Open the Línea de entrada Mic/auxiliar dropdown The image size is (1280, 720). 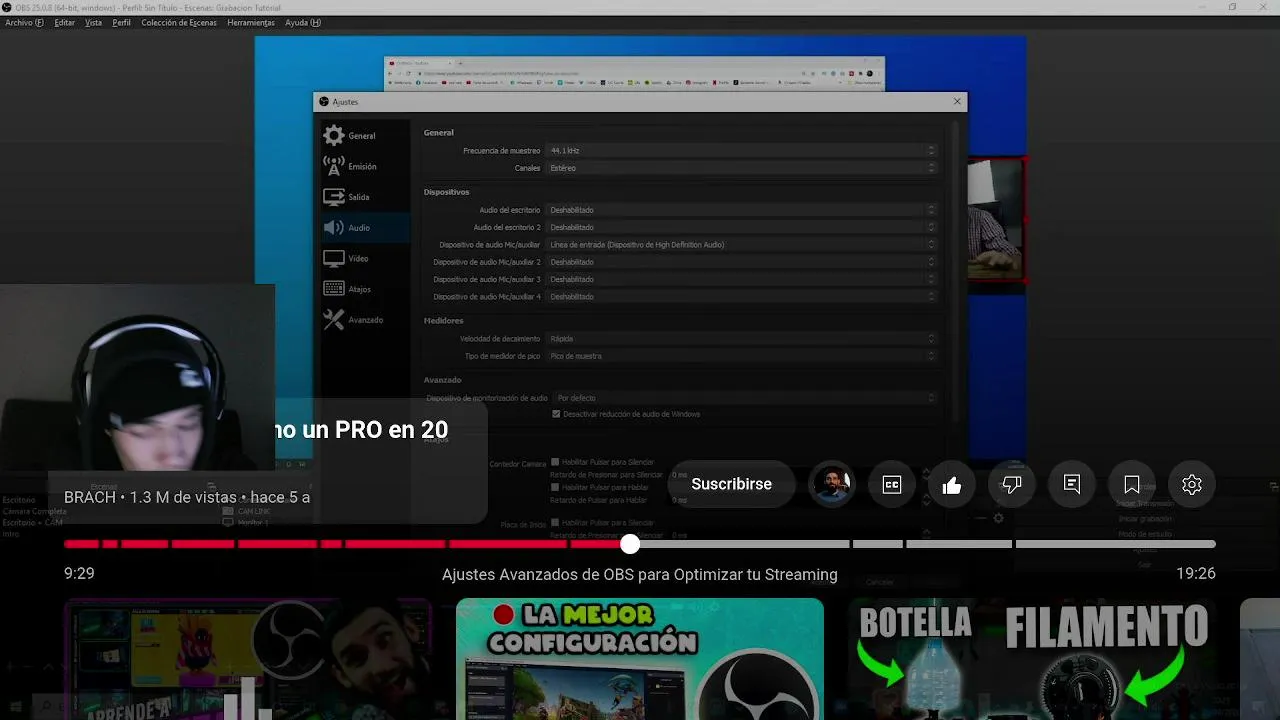pos(741,245)
